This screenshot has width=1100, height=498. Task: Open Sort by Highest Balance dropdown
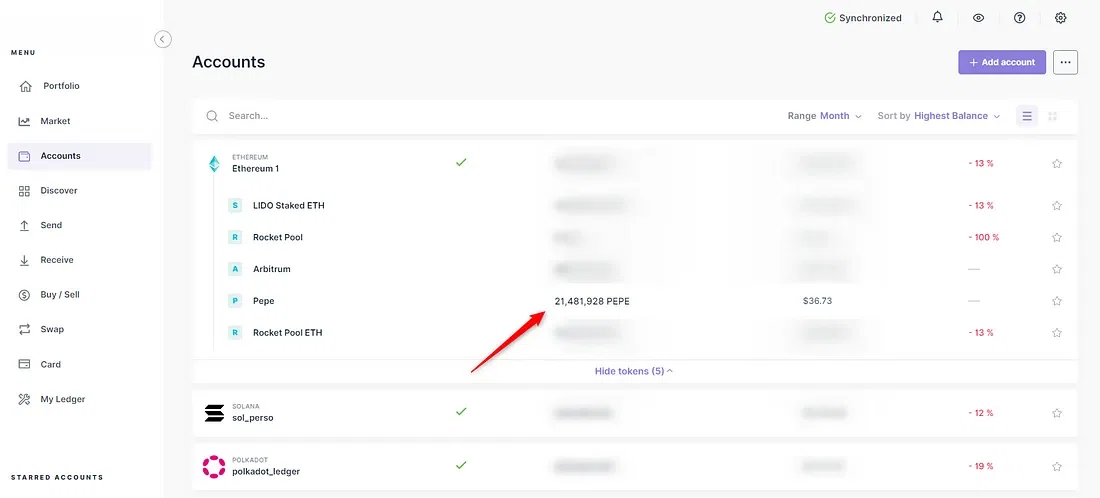click(939, 116)
